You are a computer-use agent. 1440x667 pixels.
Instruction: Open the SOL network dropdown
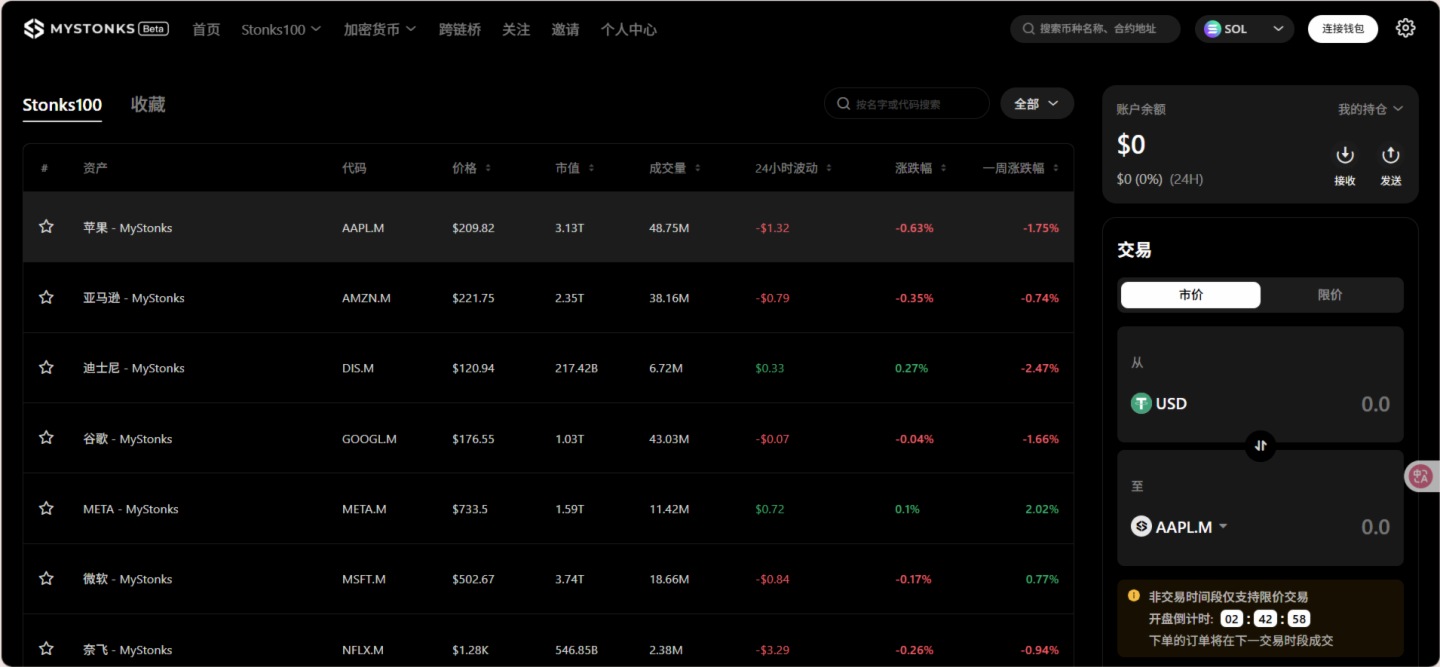[x=1243, y=28]
